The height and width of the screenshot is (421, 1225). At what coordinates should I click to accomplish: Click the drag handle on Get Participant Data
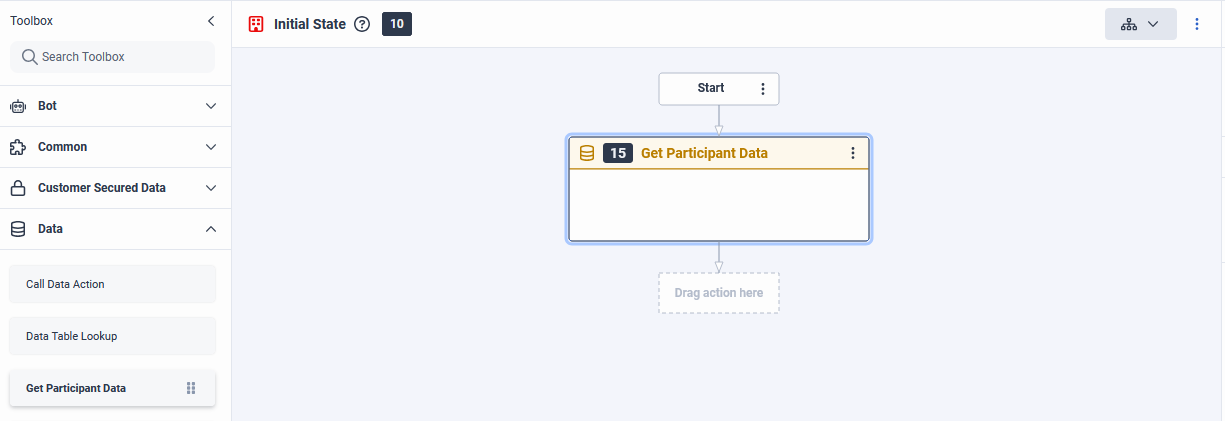tap(191, 388)
